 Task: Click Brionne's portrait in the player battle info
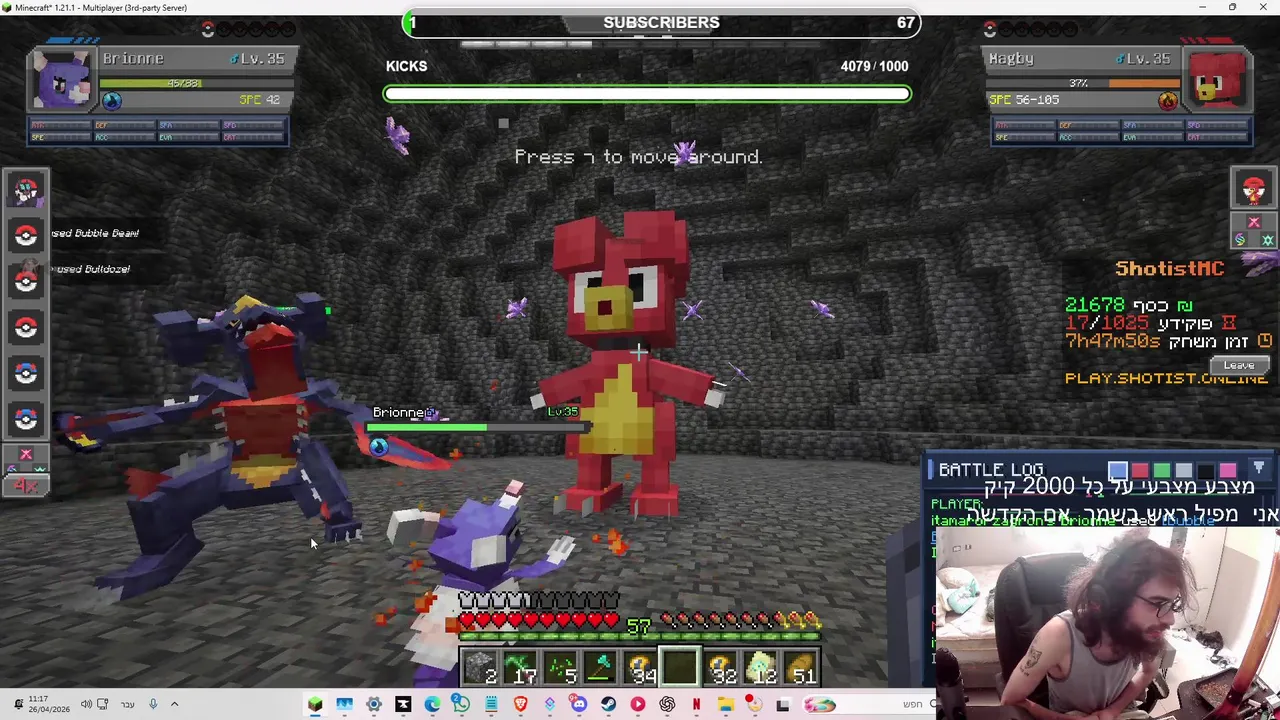tap(62, 78)
